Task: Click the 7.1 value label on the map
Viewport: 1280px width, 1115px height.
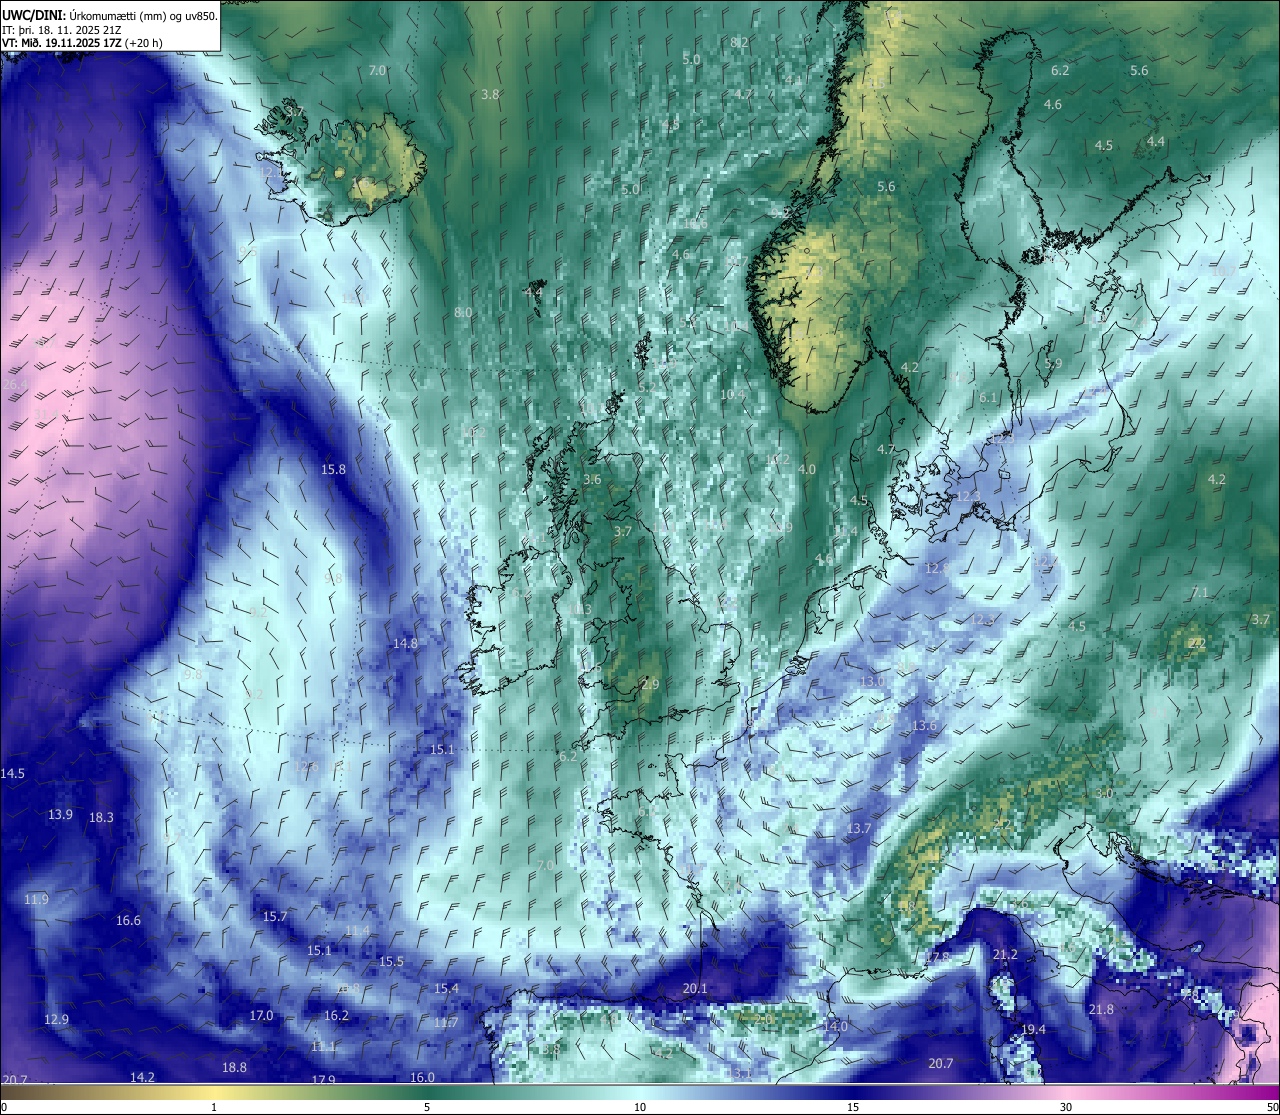Action: [x=1200, y=593]
